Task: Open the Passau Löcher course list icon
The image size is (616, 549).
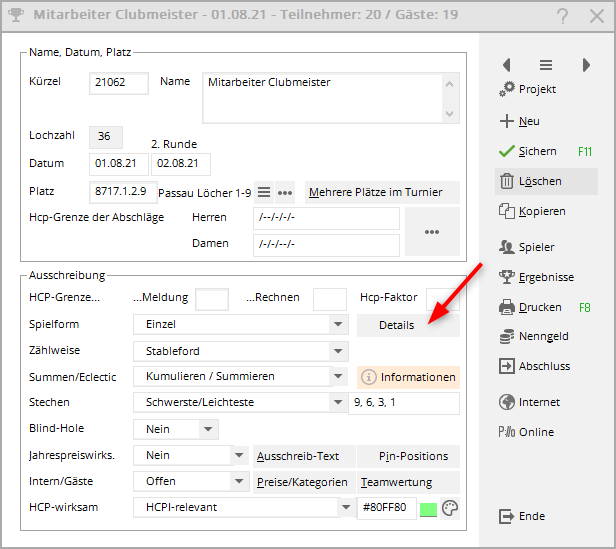Action: (264, 192)
